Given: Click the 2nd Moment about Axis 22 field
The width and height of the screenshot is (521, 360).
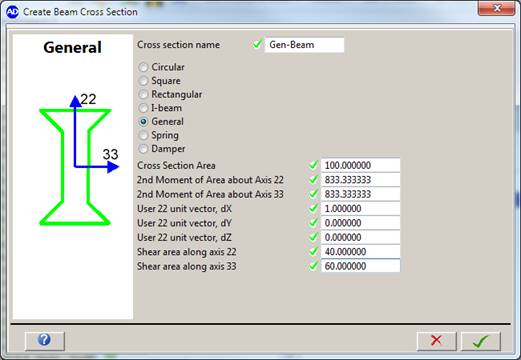Looking at the screenshot, I should point(360,180).
